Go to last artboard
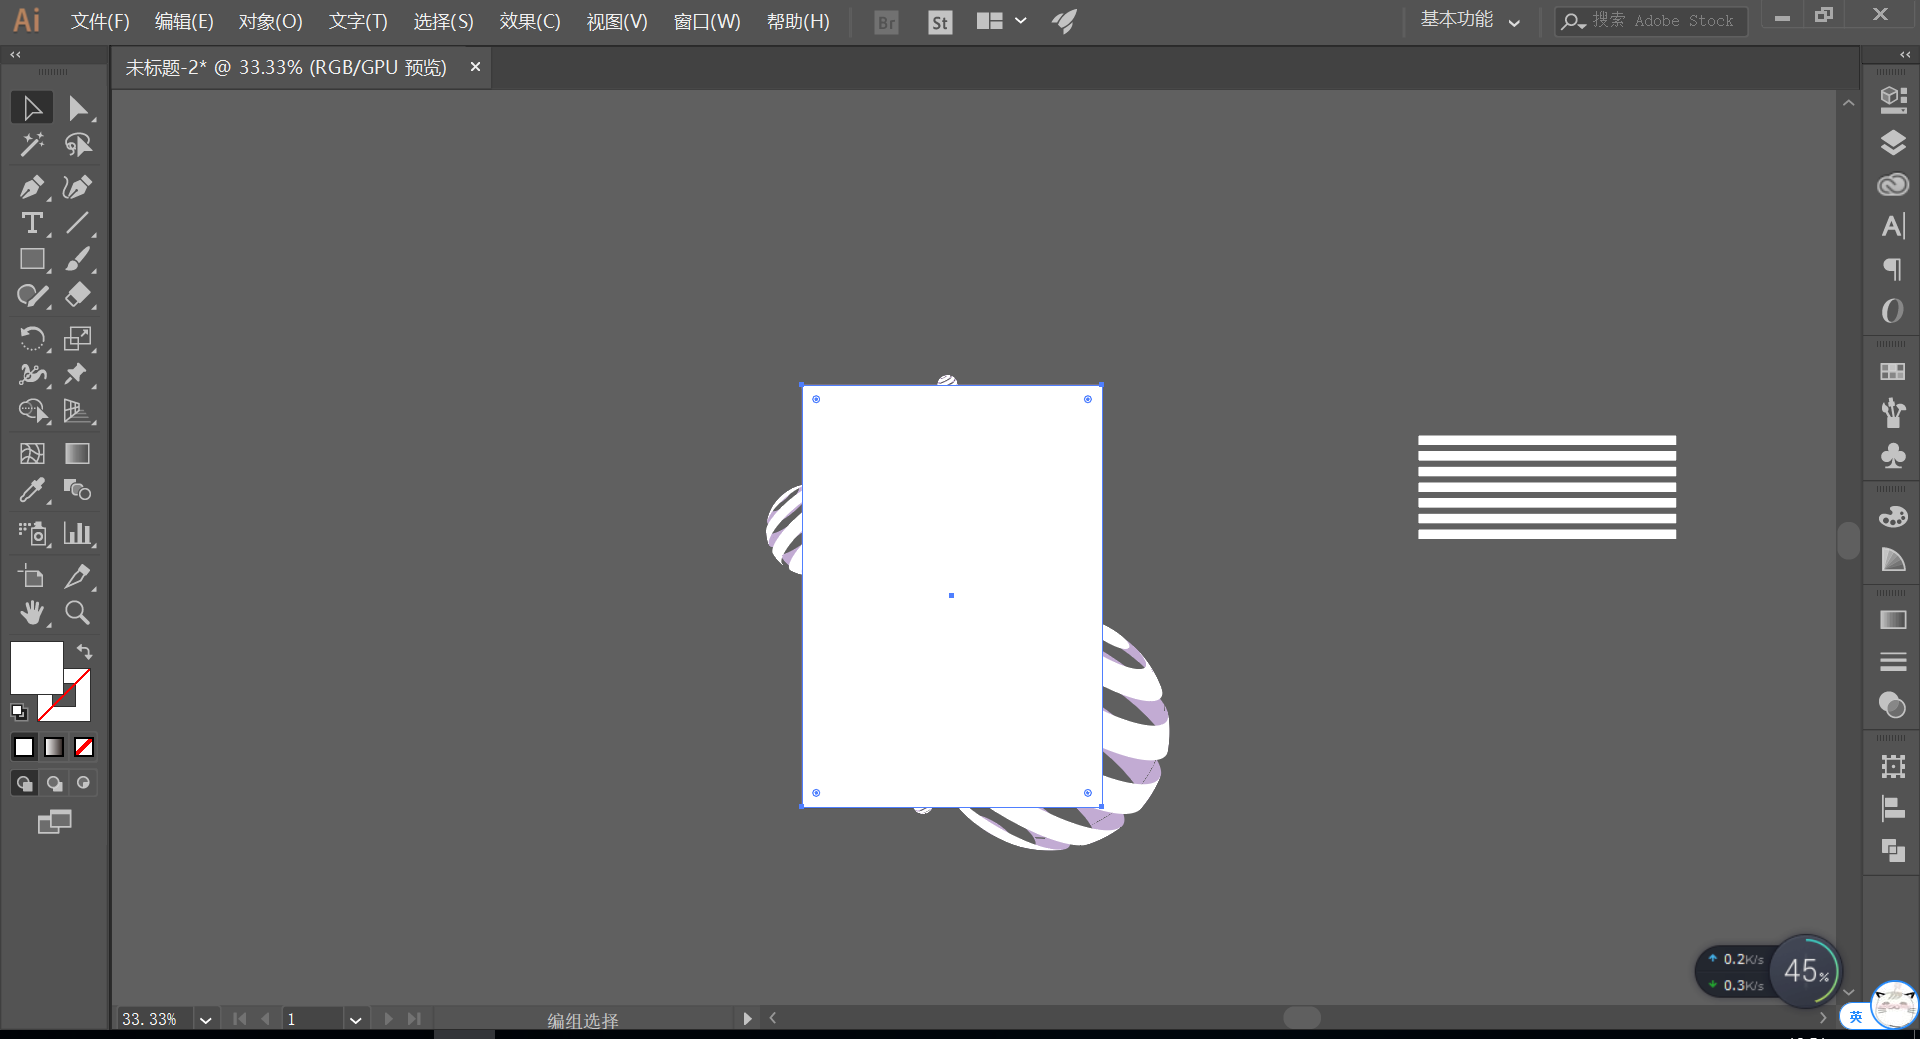 click(414, 1019)
